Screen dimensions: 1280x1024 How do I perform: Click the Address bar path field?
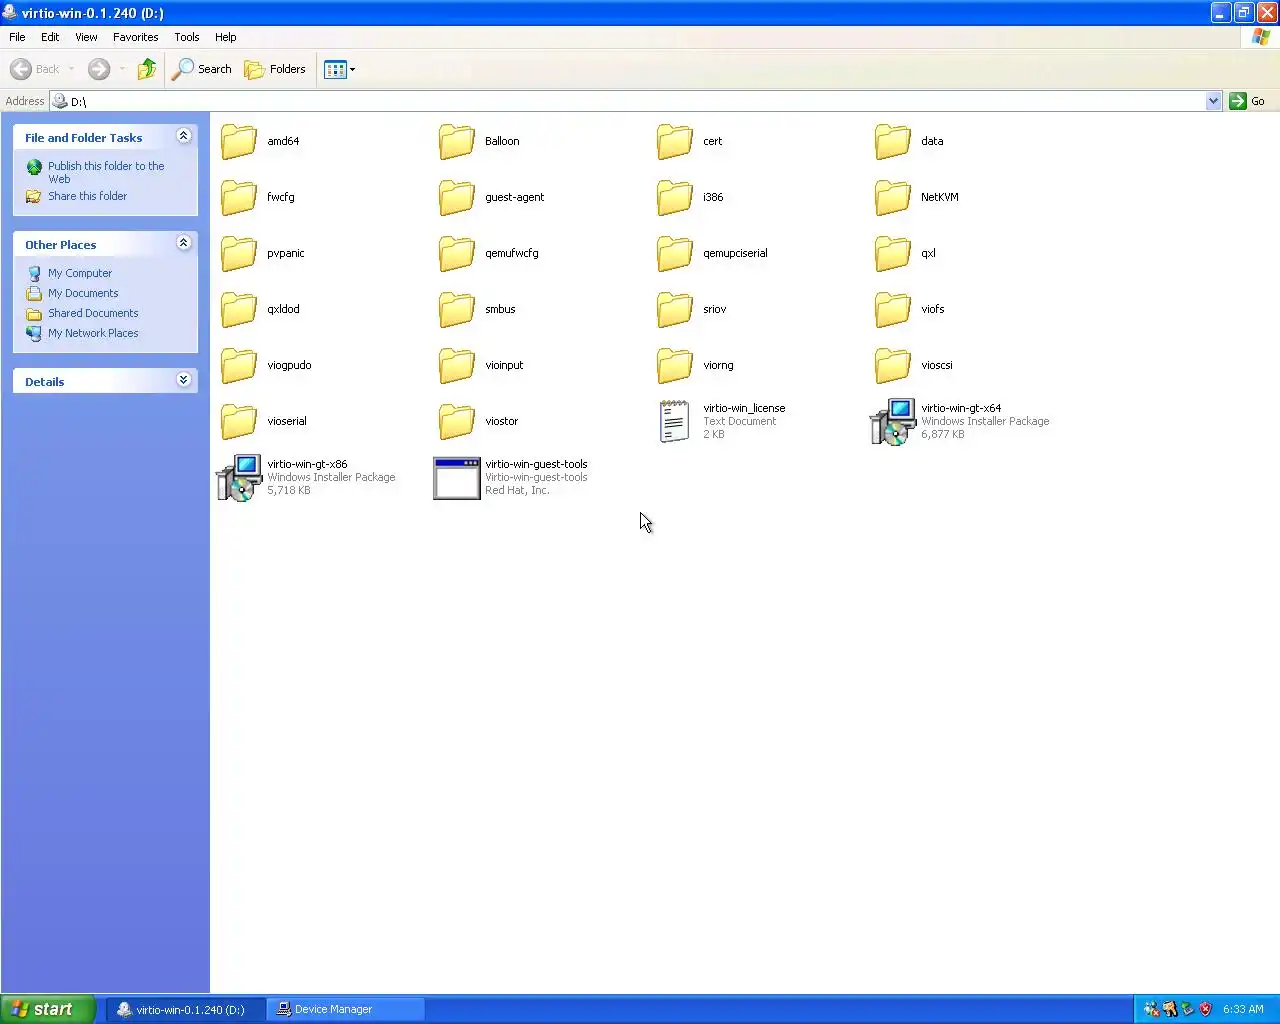click(x=635, y=101)
